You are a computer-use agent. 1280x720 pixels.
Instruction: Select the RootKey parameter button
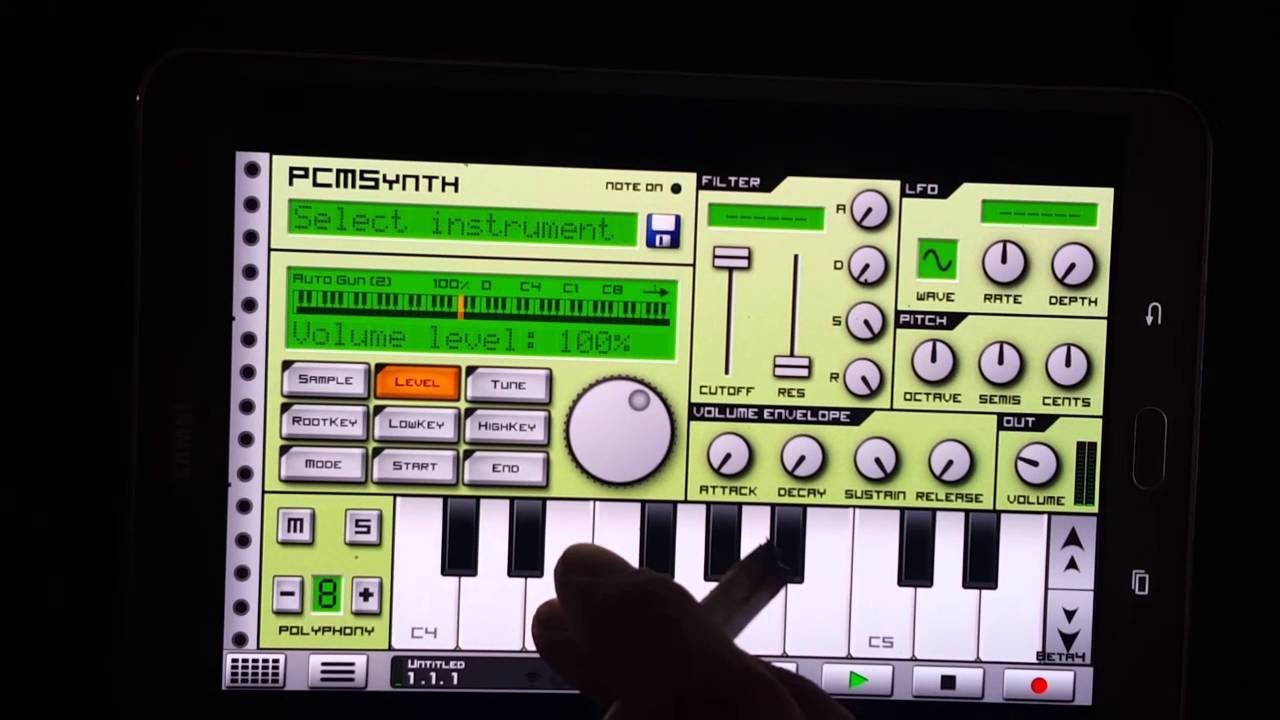pos(324,422)
